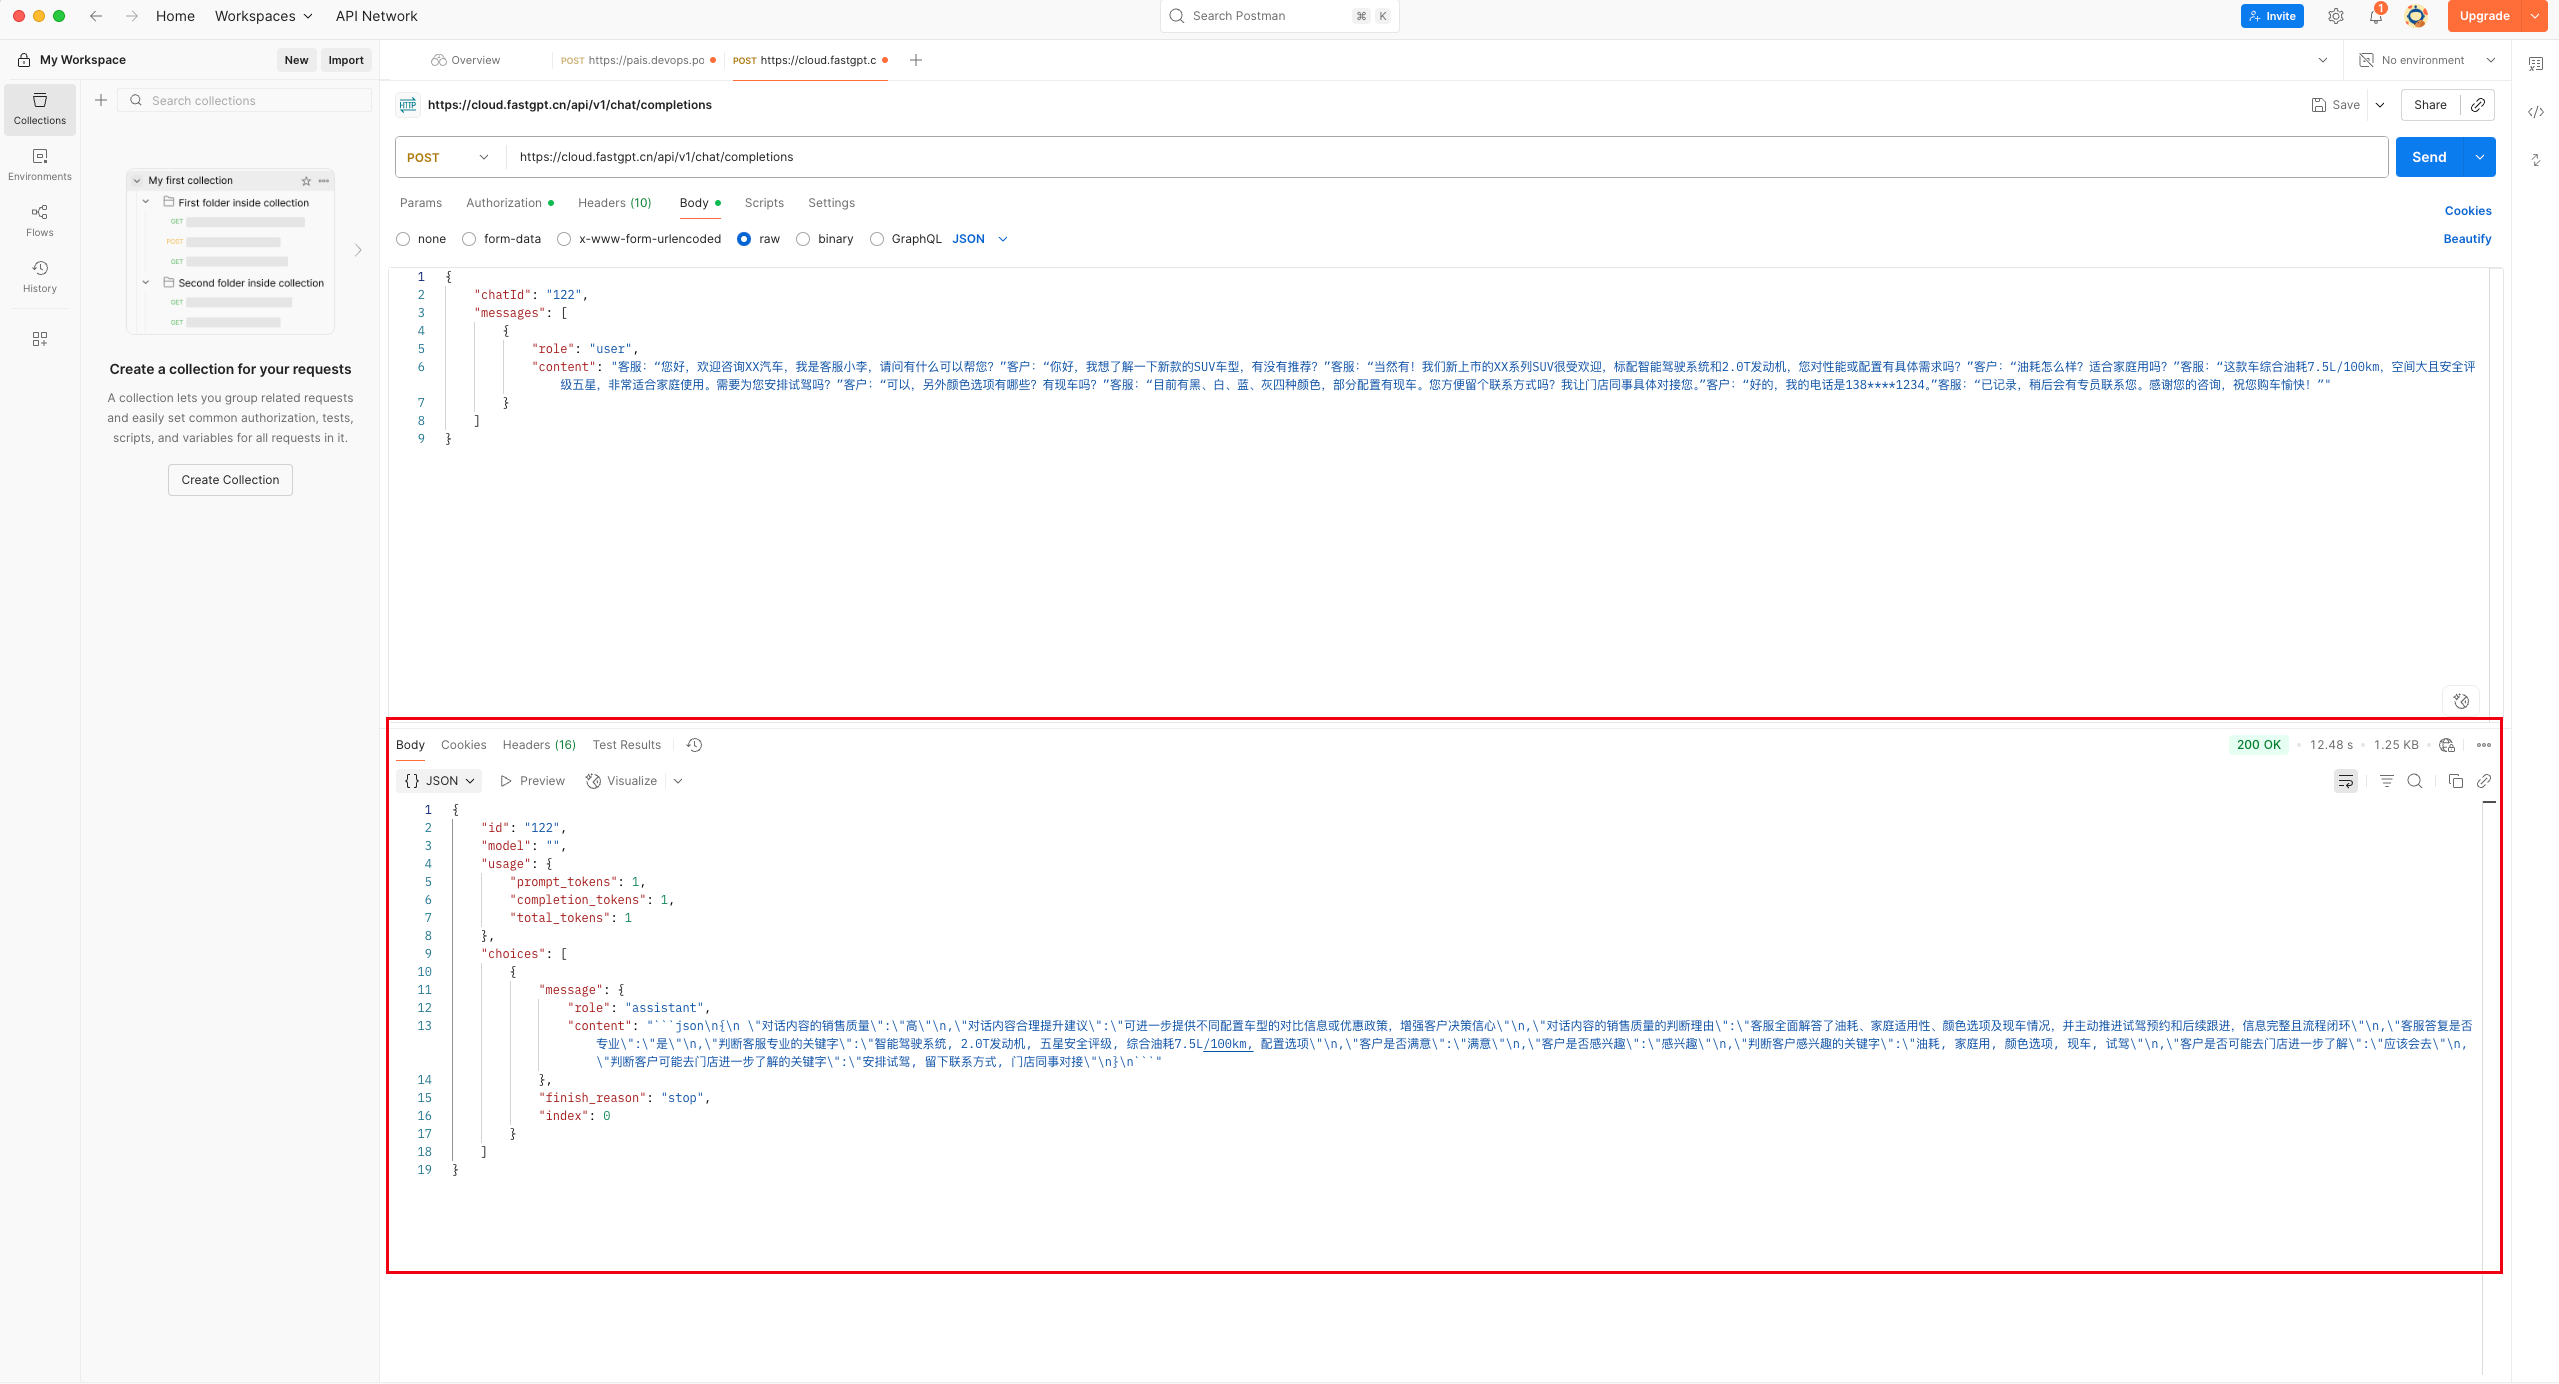
Task: Open the pais.devops POST request tab
Action: [x=636, y=60]
